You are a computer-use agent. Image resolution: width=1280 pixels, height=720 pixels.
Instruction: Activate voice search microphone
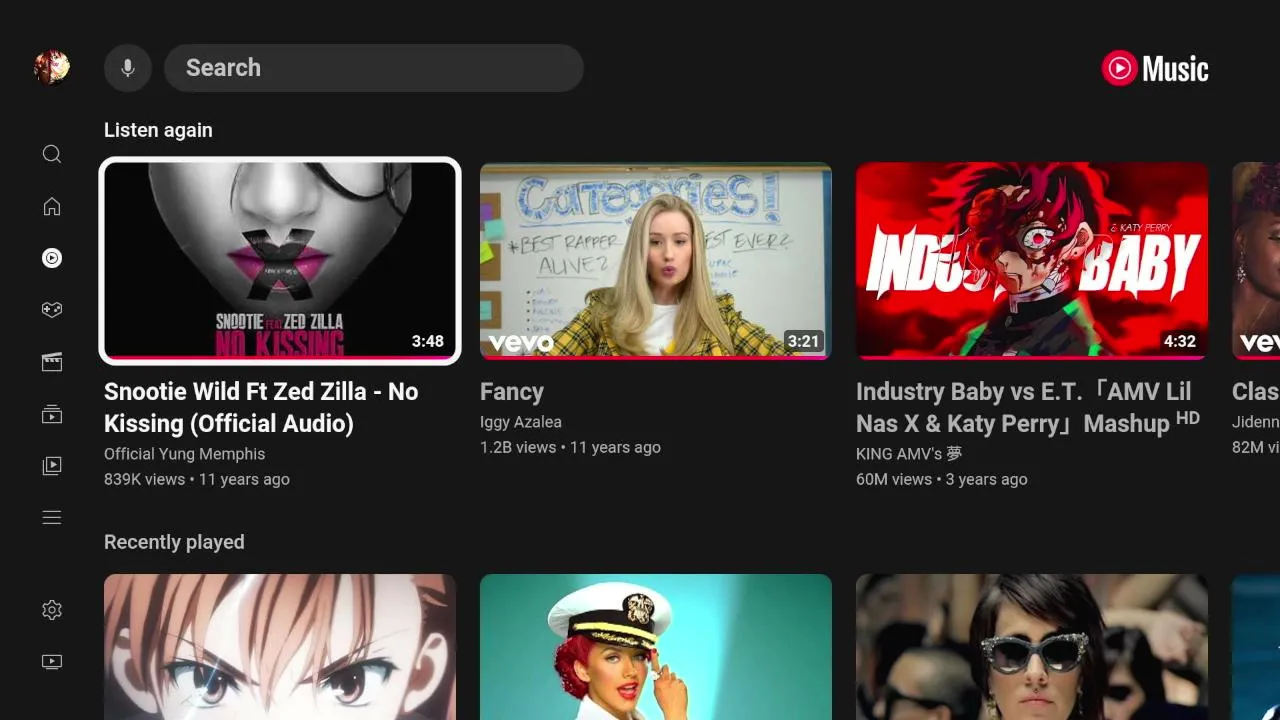(x=128, y=68)
